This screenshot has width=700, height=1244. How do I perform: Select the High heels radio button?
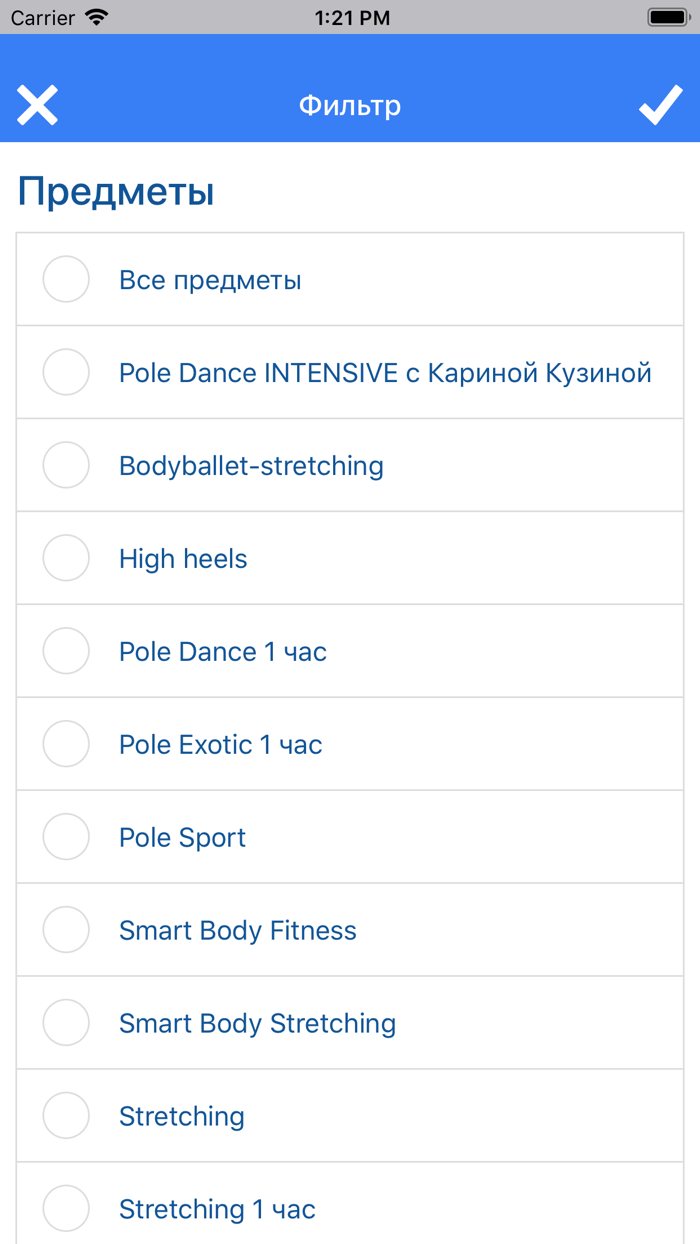coord(66,558)
